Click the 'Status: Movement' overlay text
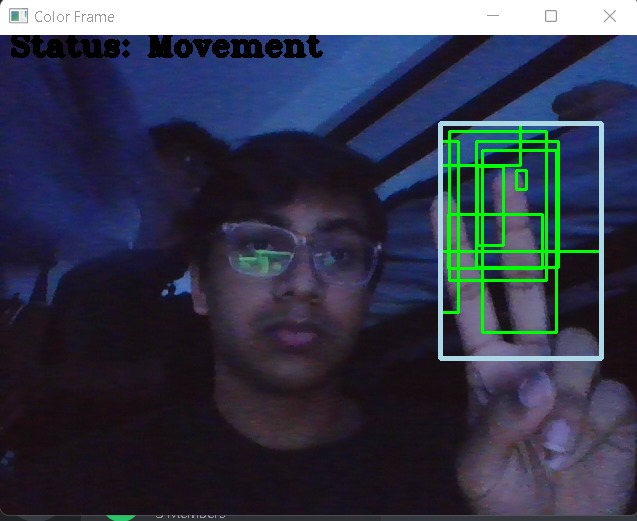 pos(167,47)
